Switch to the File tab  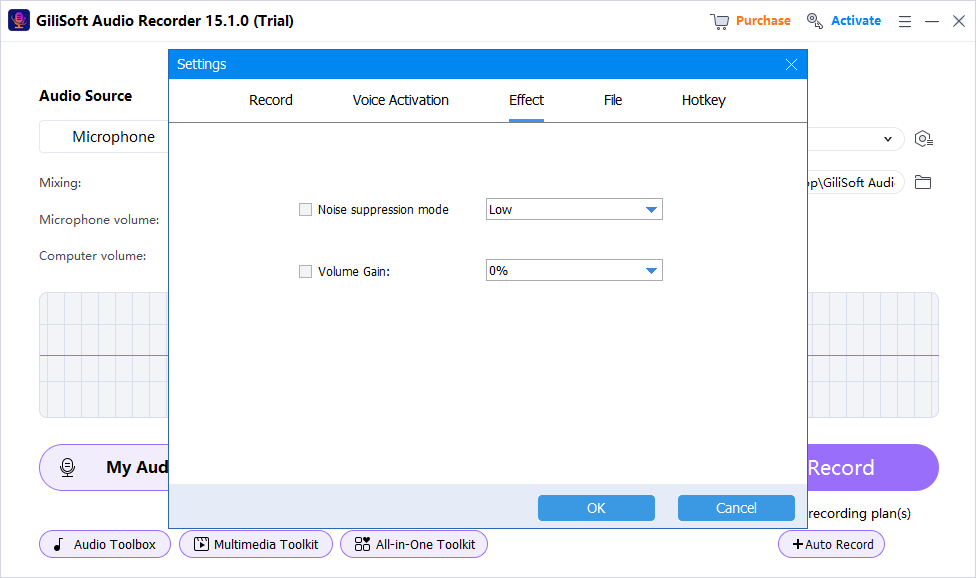point(612,100)
